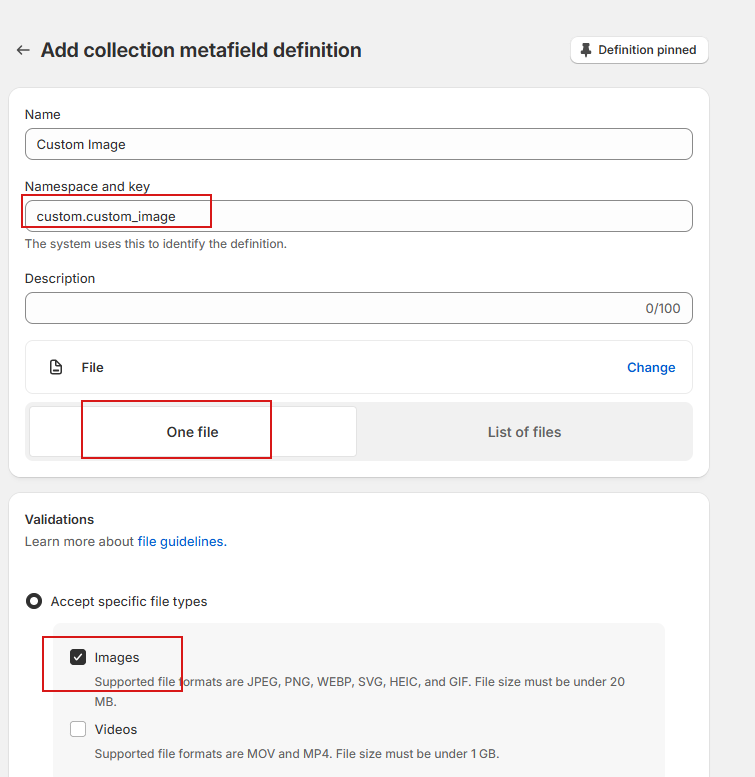Click the Videos supported formats description text

click(296, 753)
